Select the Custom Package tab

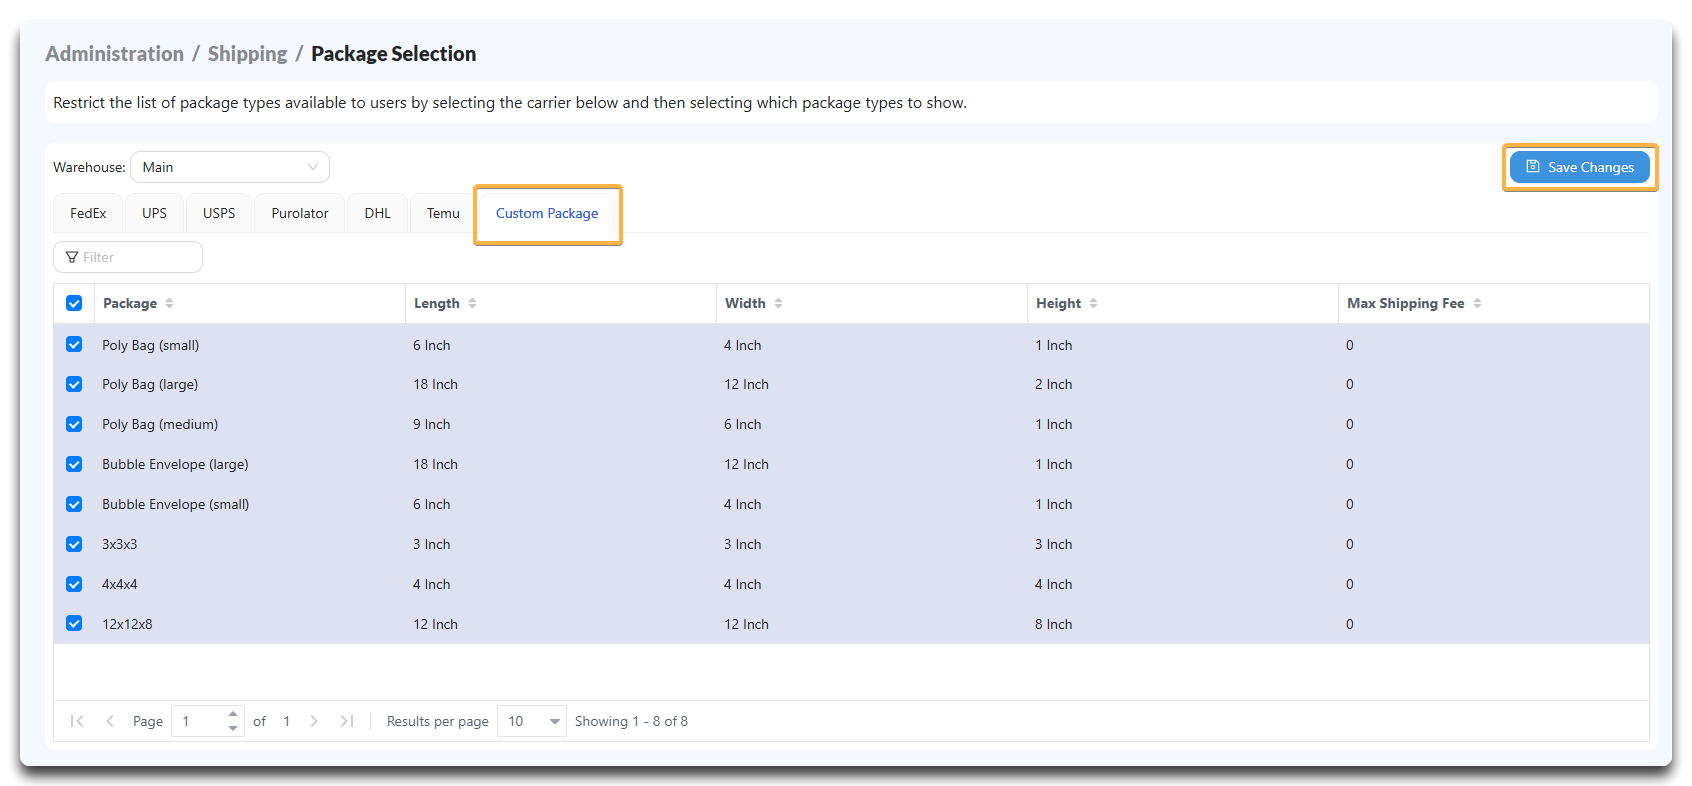pos(547,213)
